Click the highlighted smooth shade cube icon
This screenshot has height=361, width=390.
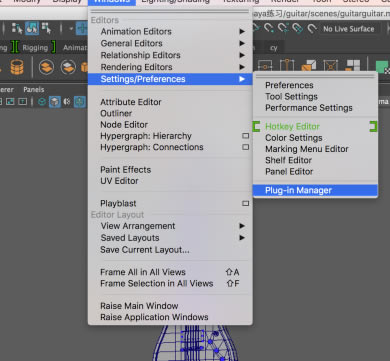55,101
